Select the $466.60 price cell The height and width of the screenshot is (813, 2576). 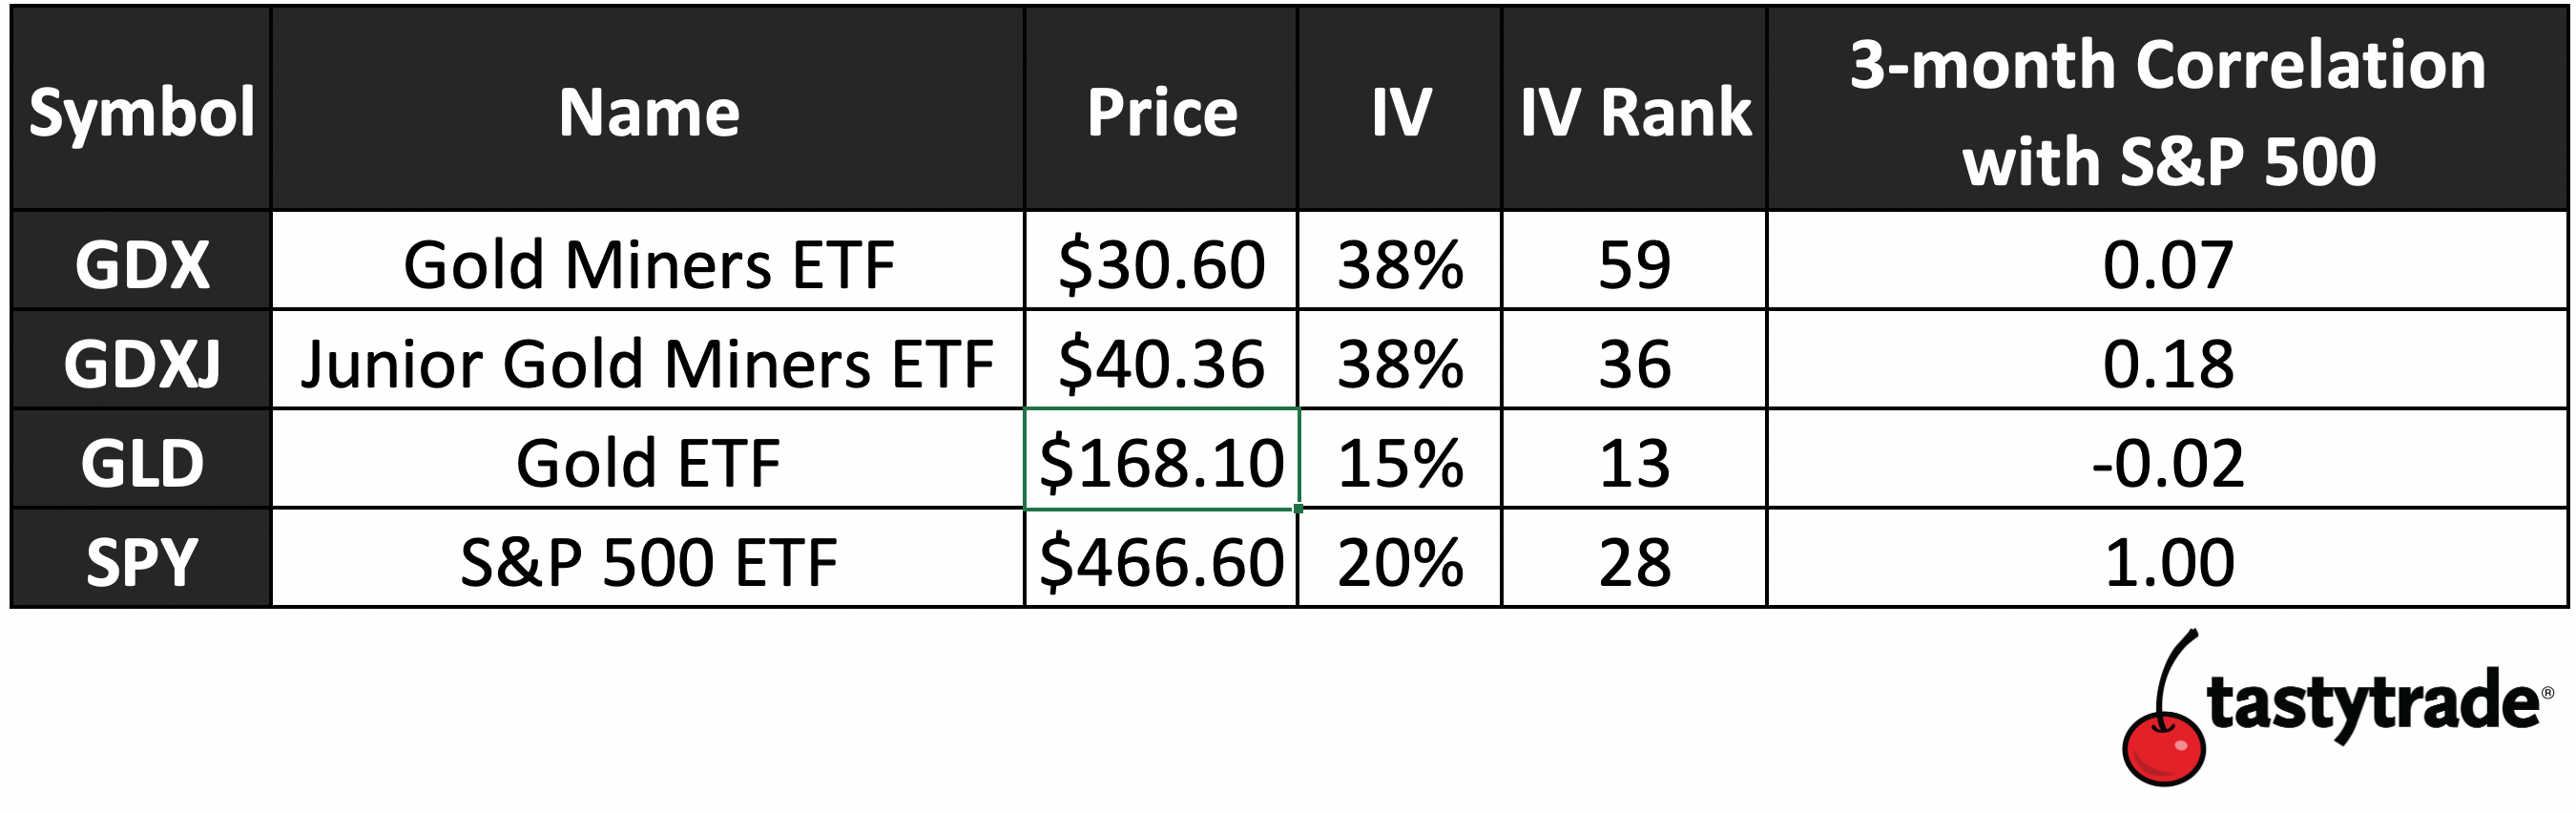[1161, 558]
